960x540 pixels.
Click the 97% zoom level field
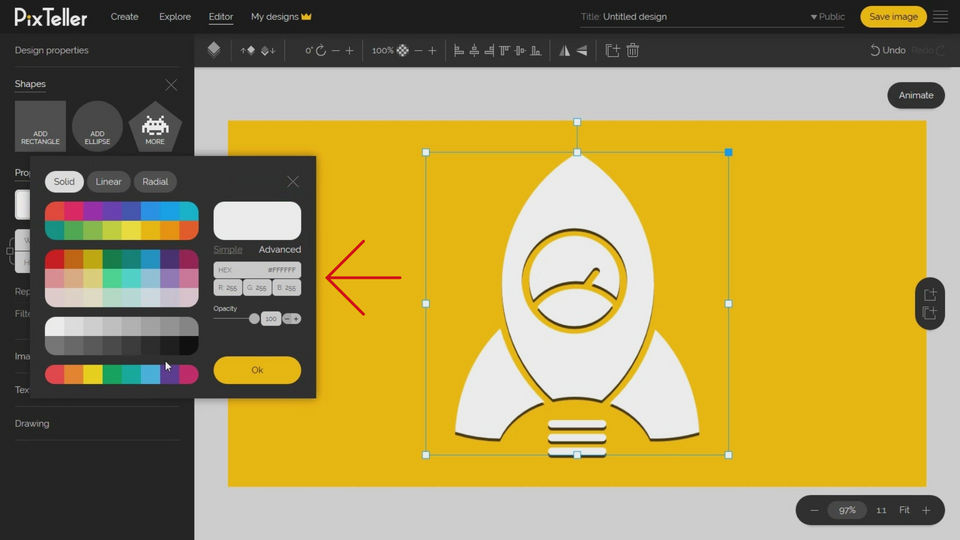tap(847, 510)
